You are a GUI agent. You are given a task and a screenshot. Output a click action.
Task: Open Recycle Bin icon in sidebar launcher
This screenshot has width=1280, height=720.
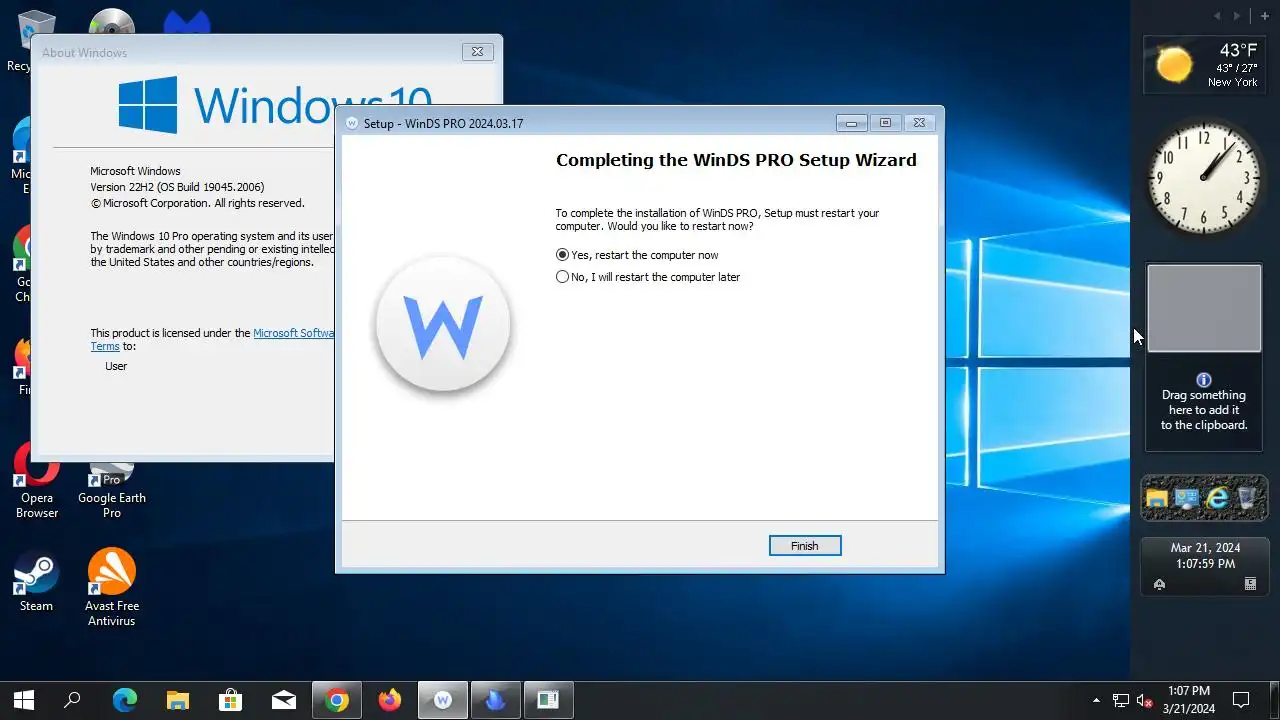point(1247,498)
